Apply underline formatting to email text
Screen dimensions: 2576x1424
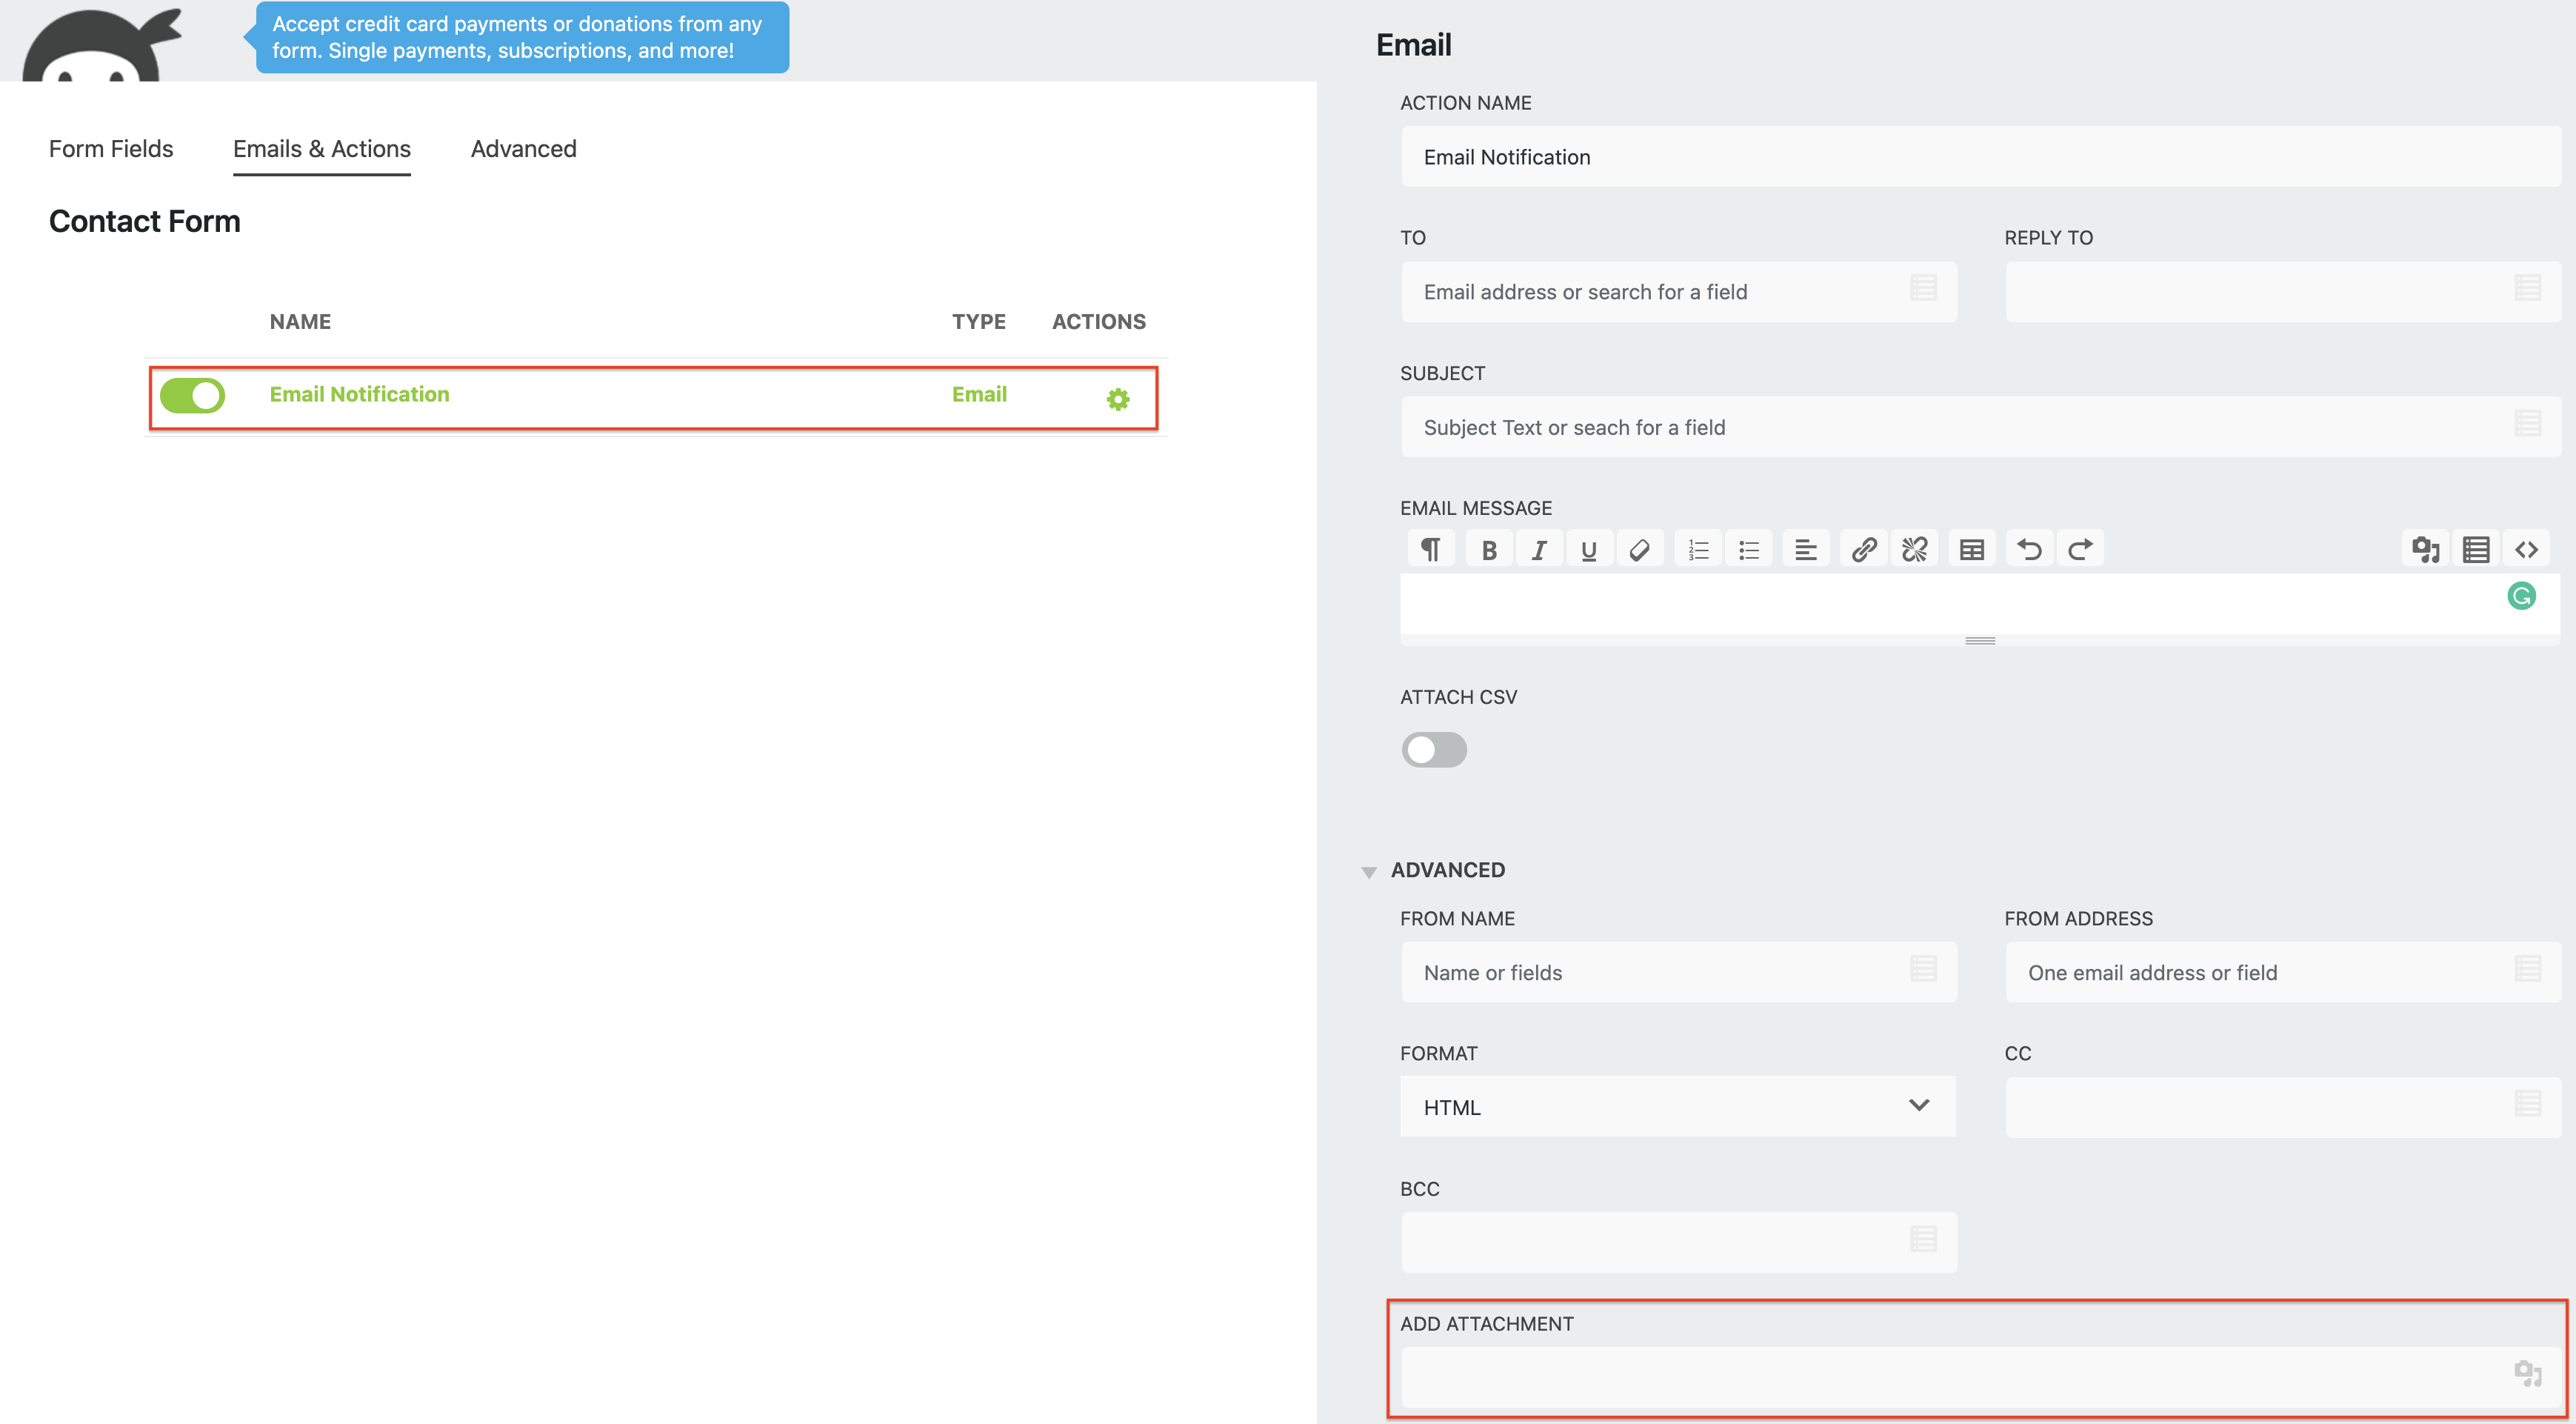[1588, 548]
